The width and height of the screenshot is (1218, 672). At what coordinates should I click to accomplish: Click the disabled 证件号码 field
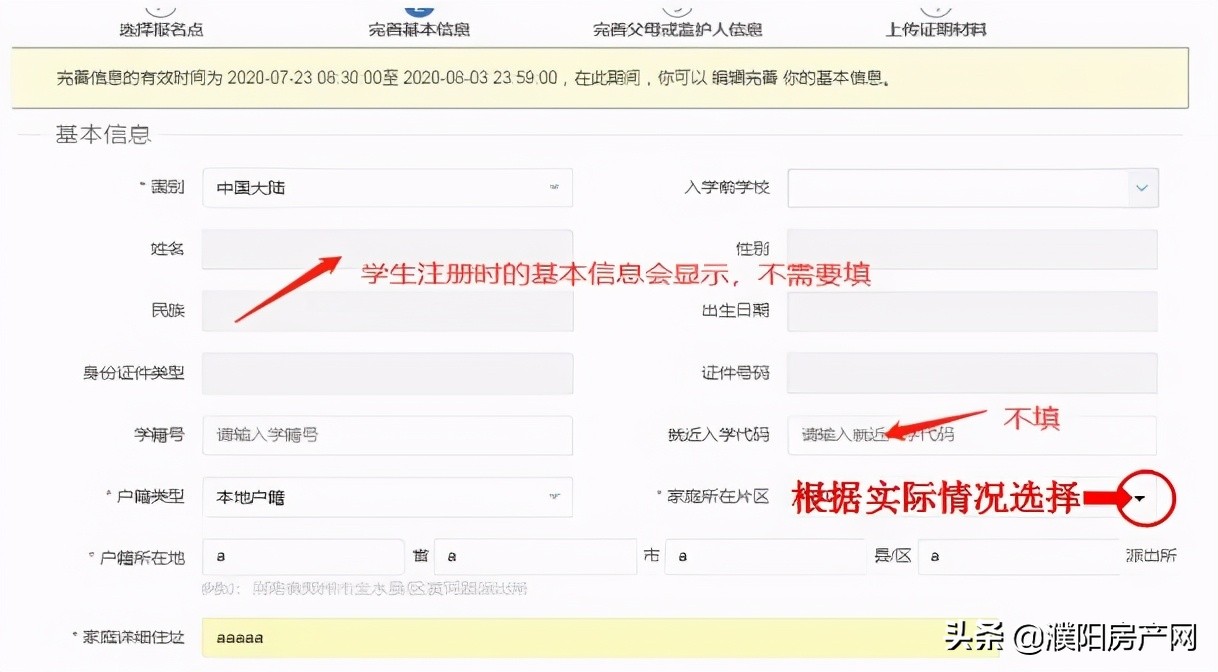pyautogui.click(x=972, y=373)
